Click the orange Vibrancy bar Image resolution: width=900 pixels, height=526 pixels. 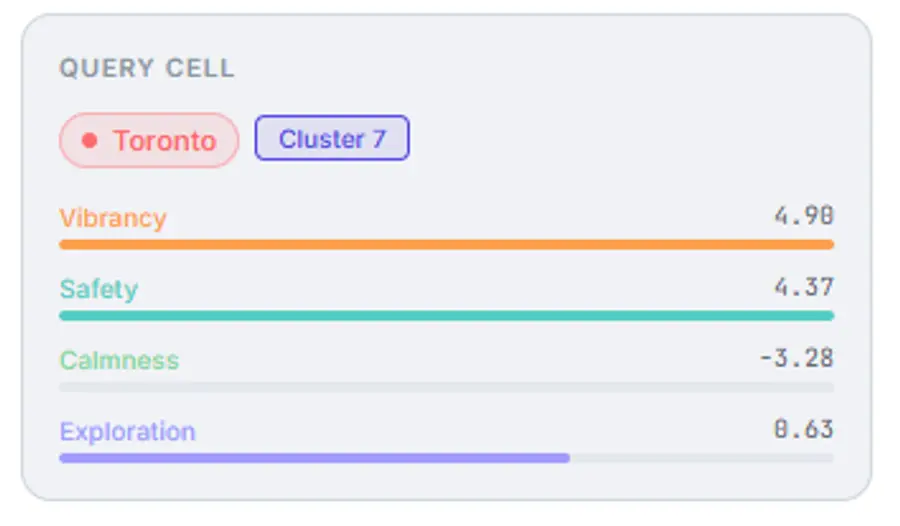[x=446, y=244]
